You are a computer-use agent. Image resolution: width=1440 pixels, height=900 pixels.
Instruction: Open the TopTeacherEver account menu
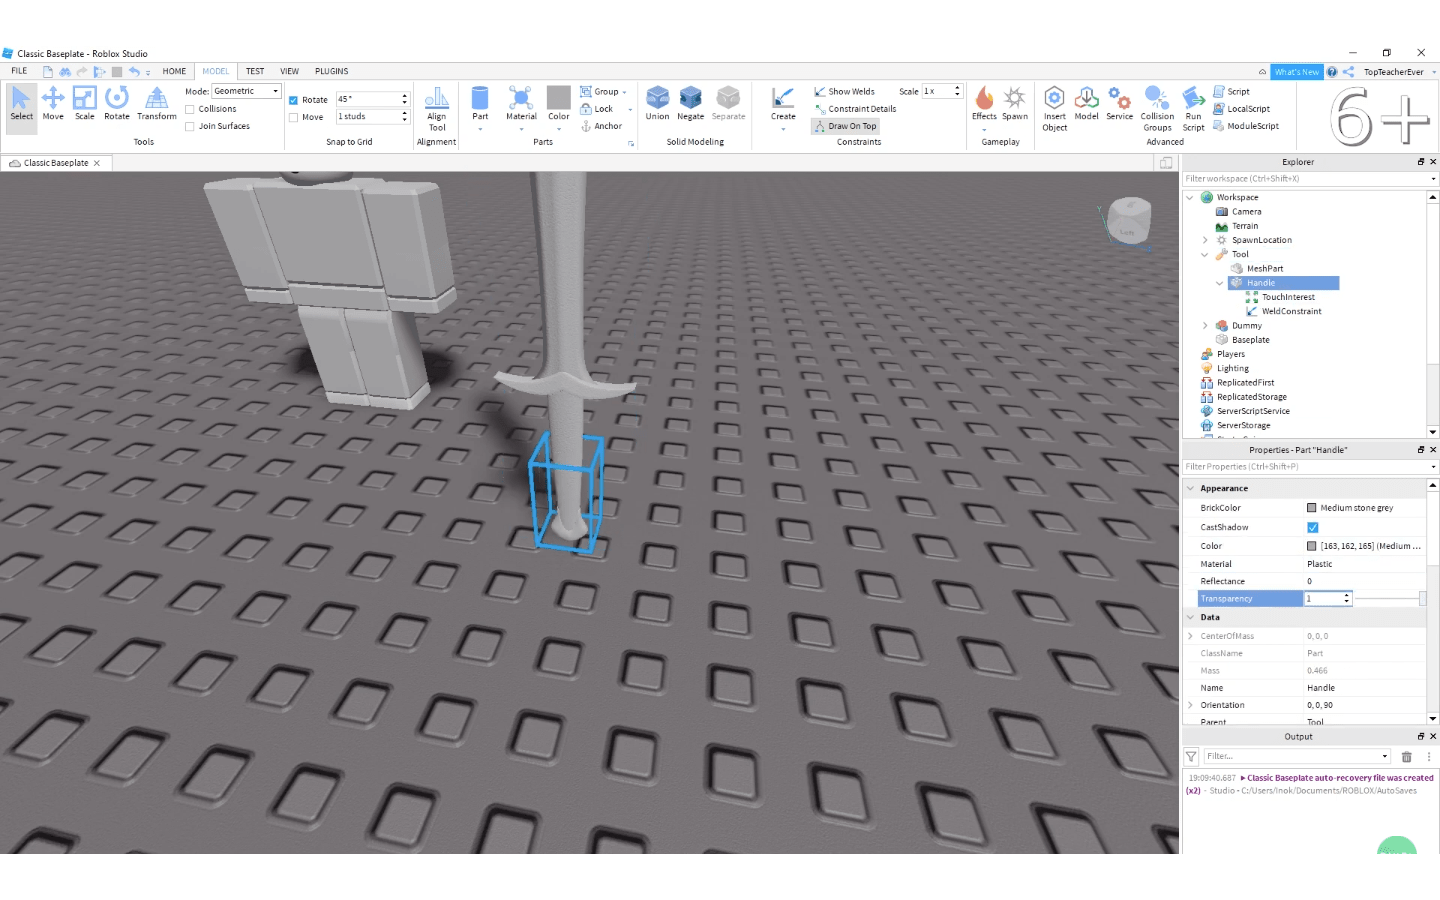coord(1398,72)
